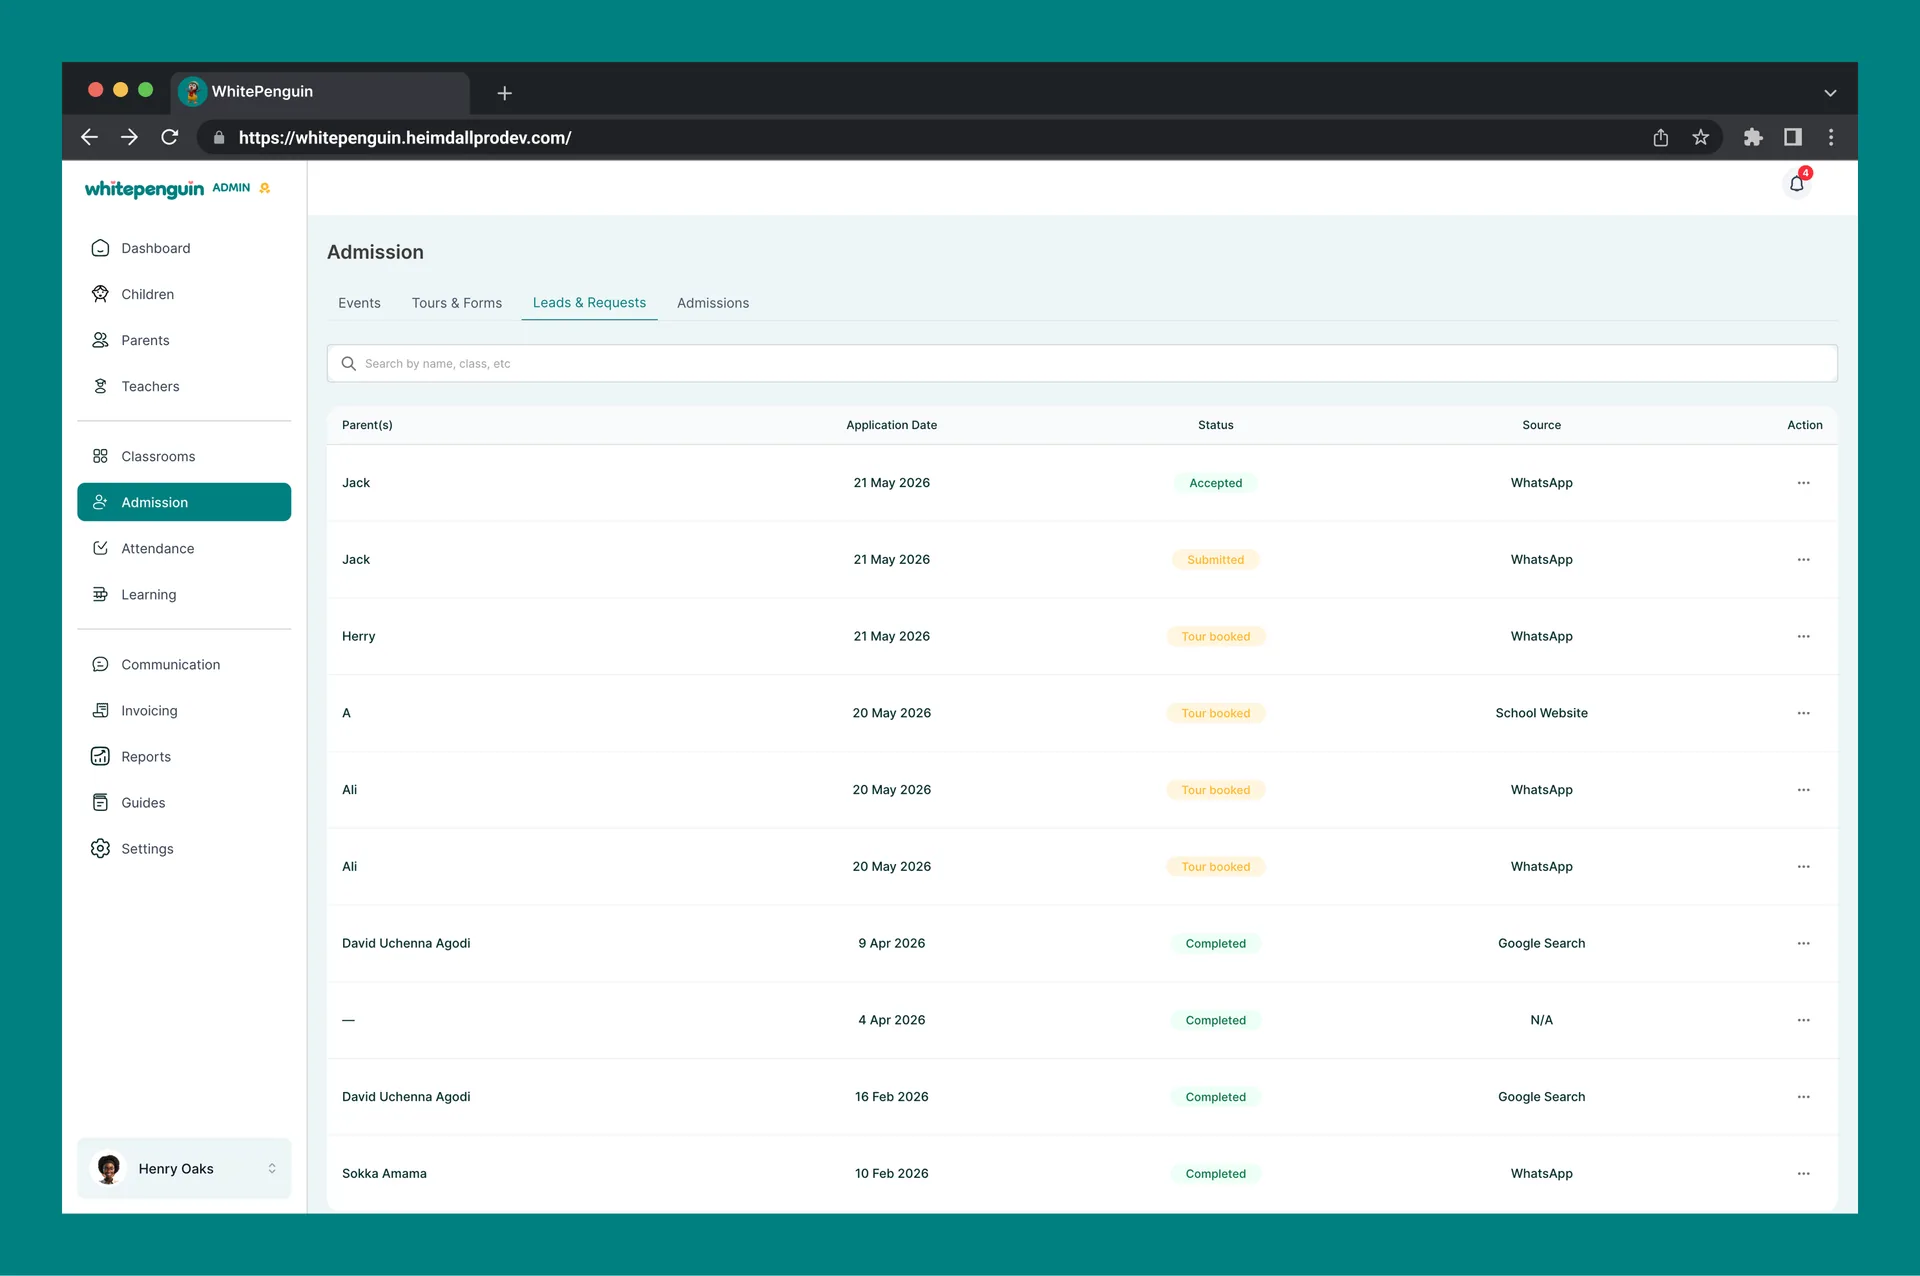Click the Submitted status badge
The height and width of the screenshot is (1276, 1920).
pos(1215,560)
